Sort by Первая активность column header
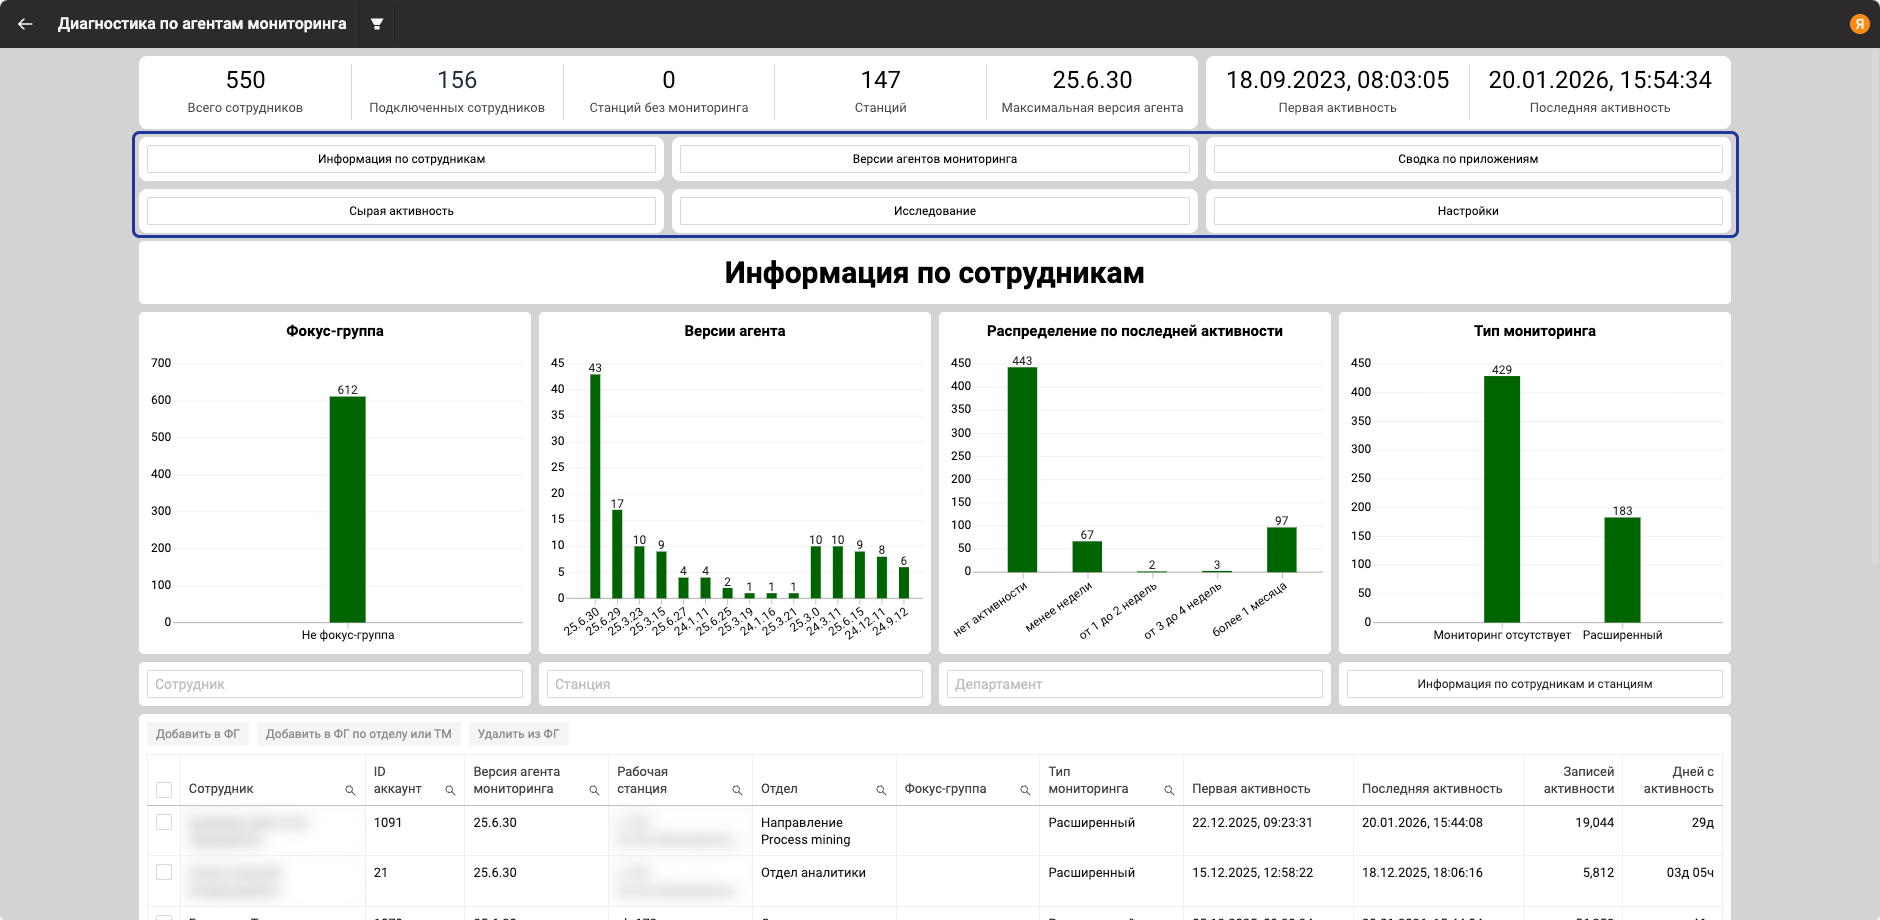This screenshot has height=920, width=1880. (1251, 789)
